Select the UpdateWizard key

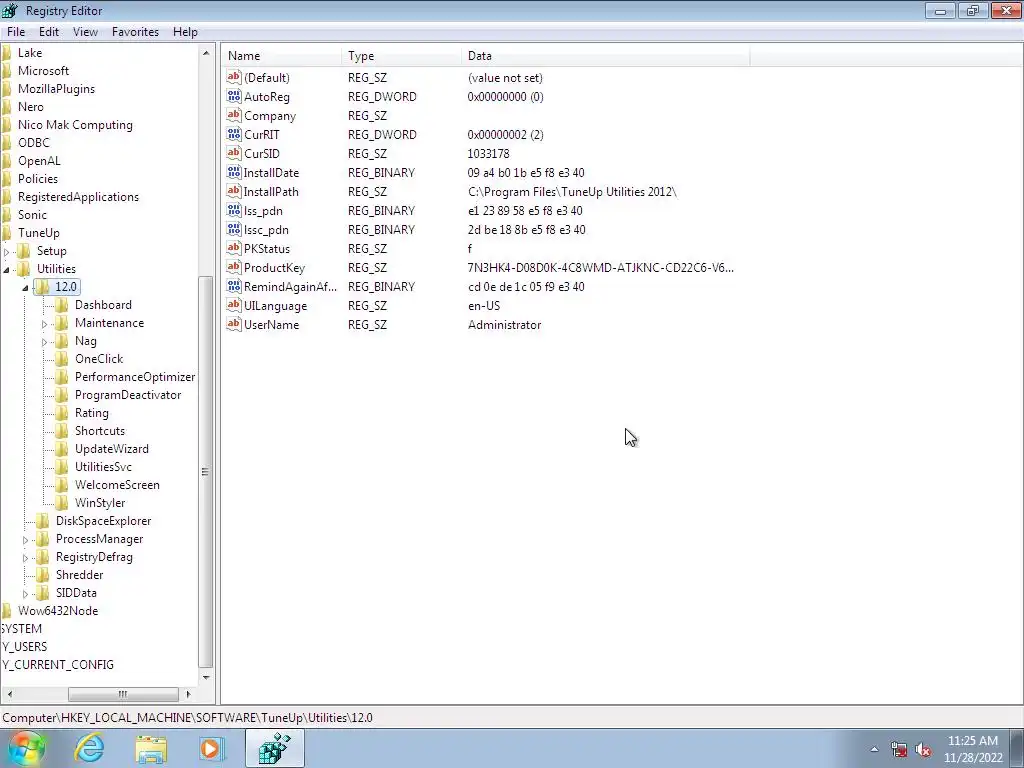[112, 449]
